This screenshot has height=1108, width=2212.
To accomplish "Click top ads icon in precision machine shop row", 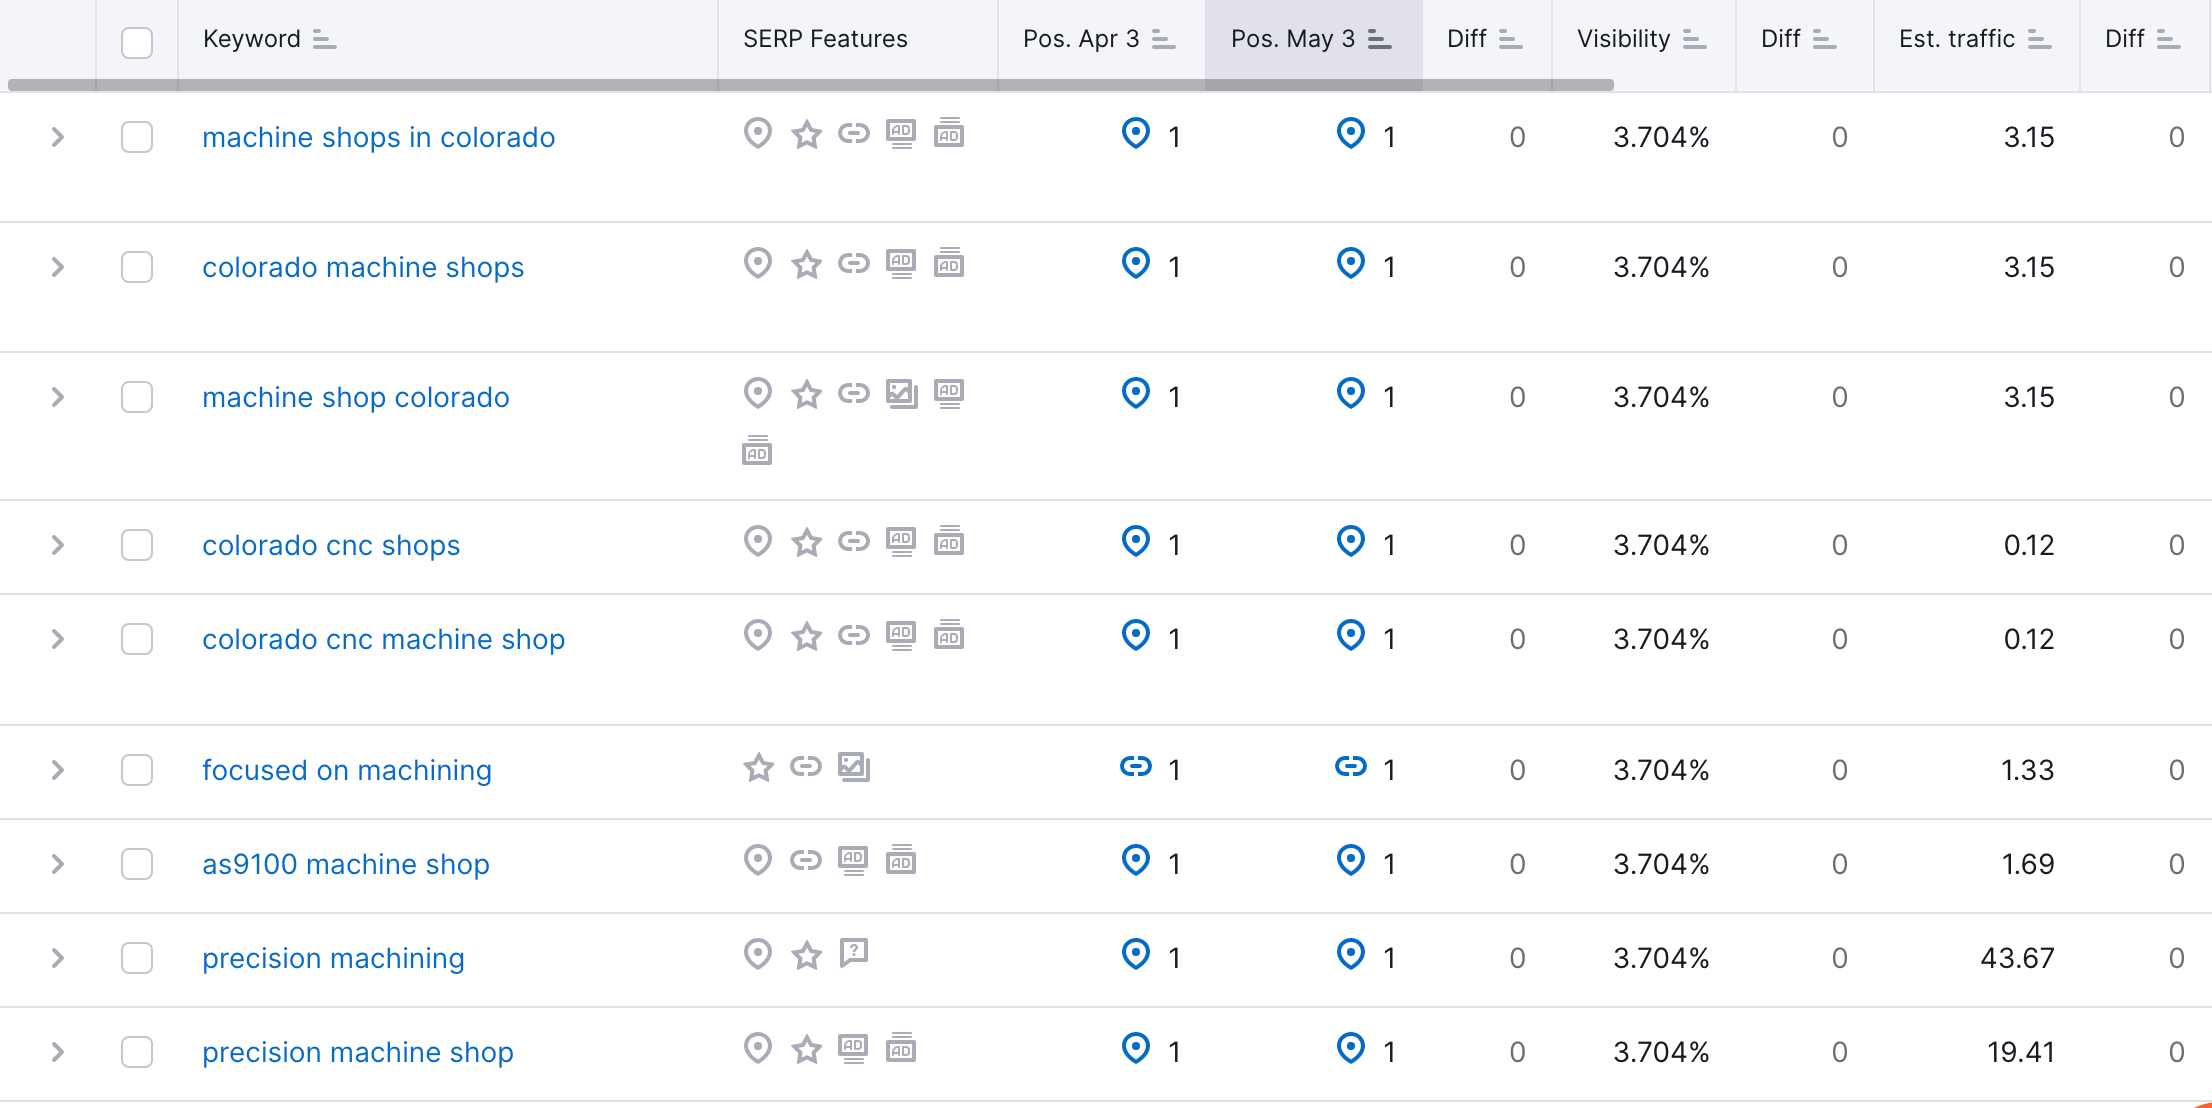I will pos(853,1048).
